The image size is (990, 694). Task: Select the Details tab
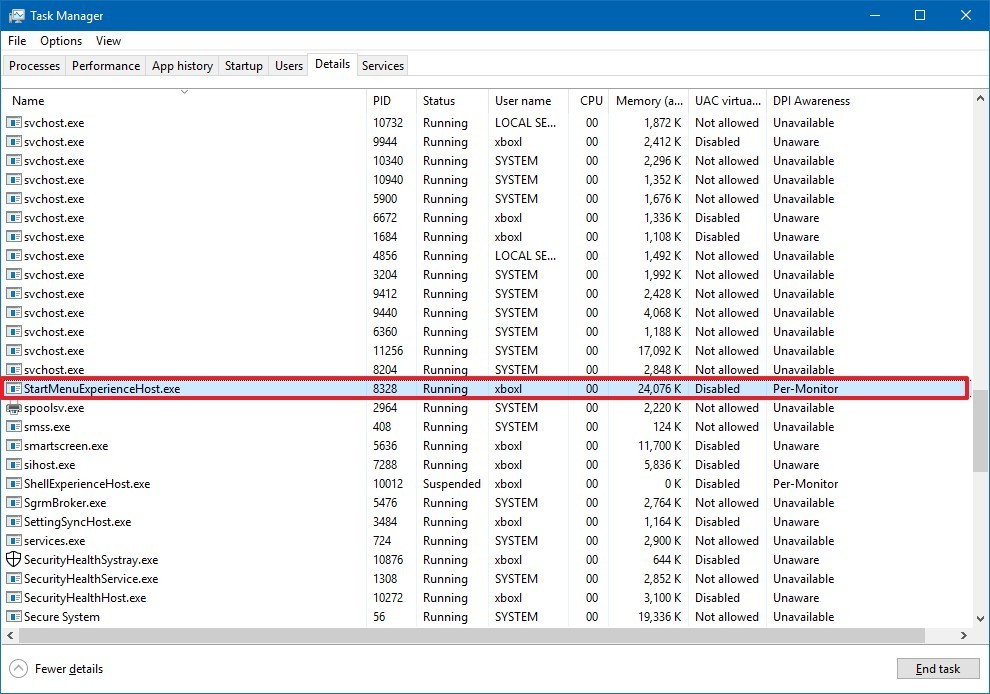pyautogui.click(x=332, y=64)
